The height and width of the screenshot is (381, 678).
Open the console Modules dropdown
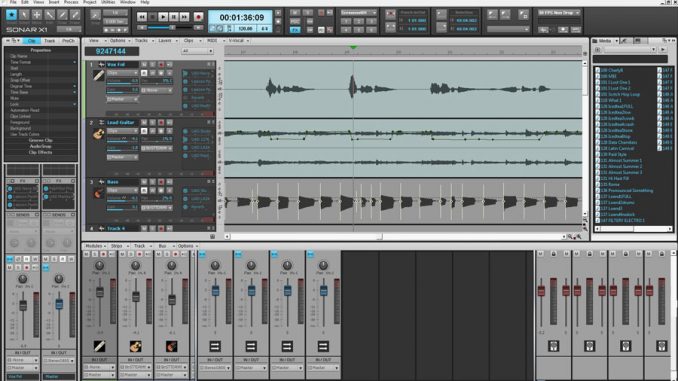(95, 246)
